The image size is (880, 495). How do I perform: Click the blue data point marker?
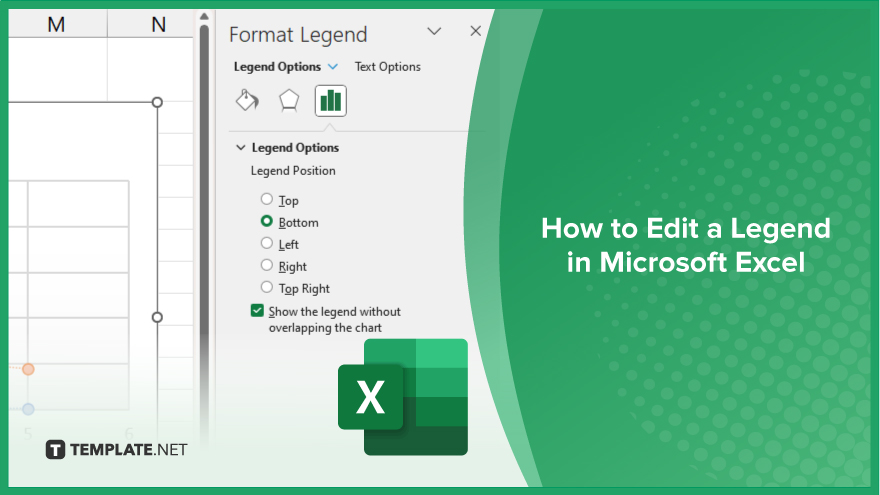tap(28, 409)
